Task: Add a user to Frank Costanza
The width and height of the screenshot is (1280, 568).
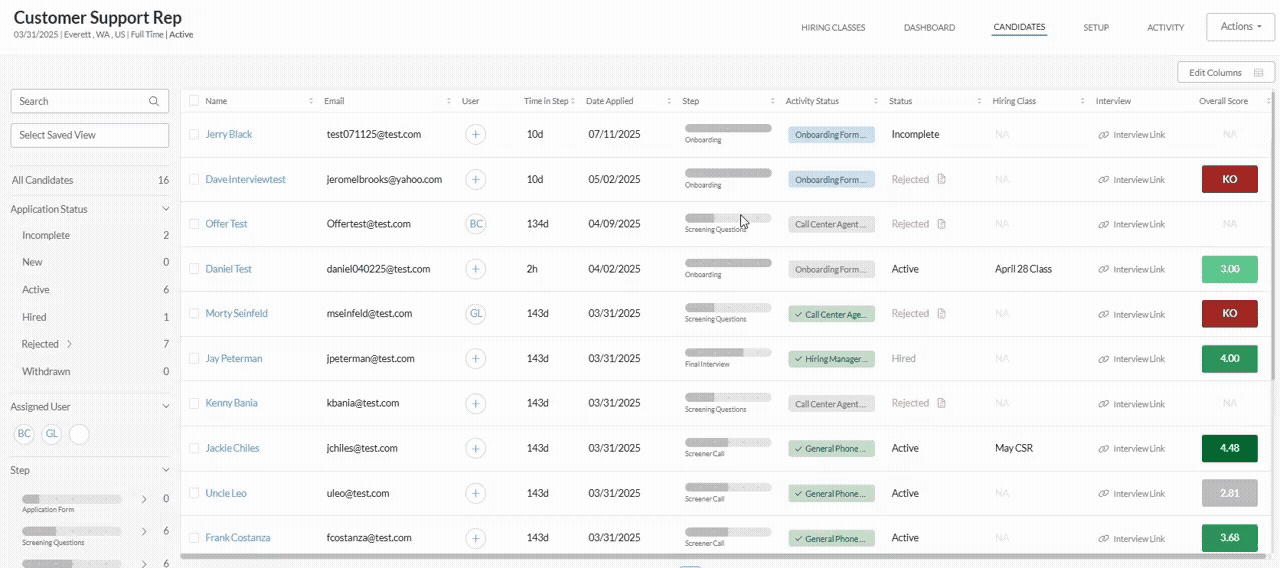Action: (x=476, y=538)
